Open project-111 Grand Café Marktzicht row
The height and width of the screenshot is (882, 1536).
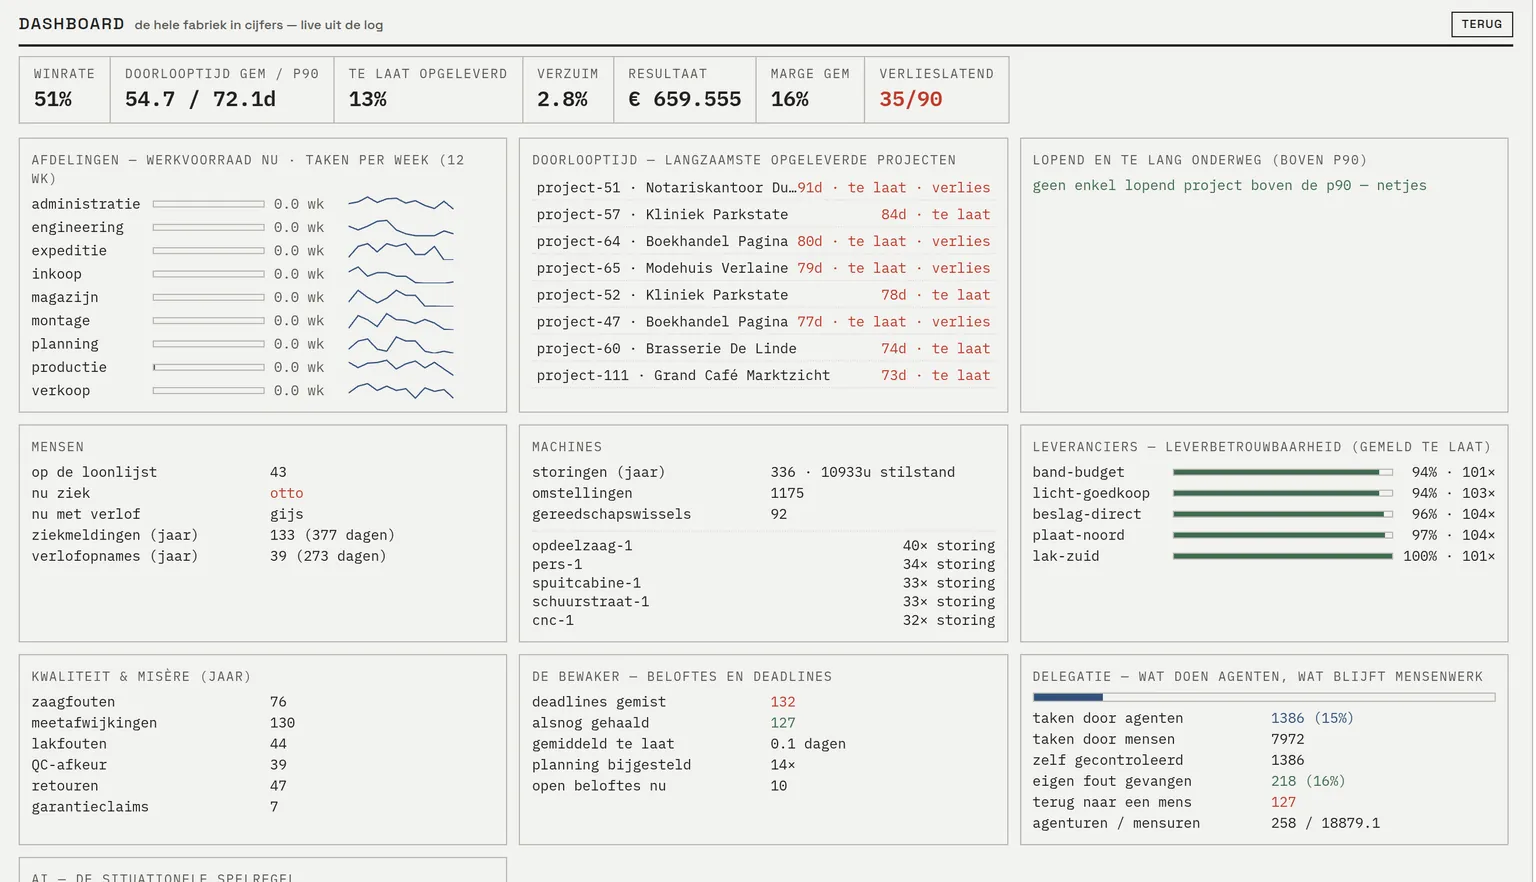pyautogui.click(x=763, y=376)
